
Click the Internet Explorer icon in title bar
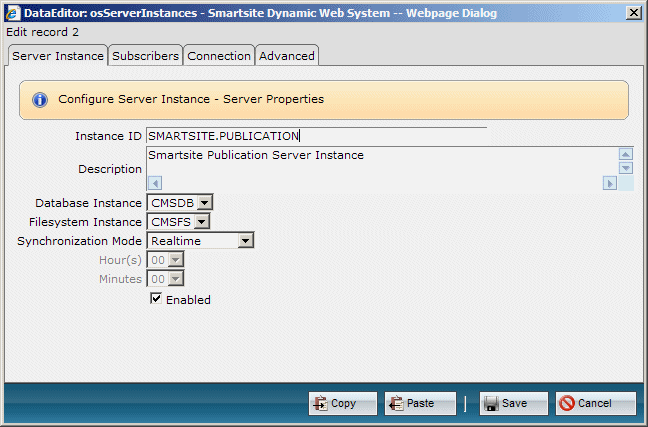click(13, 13)
